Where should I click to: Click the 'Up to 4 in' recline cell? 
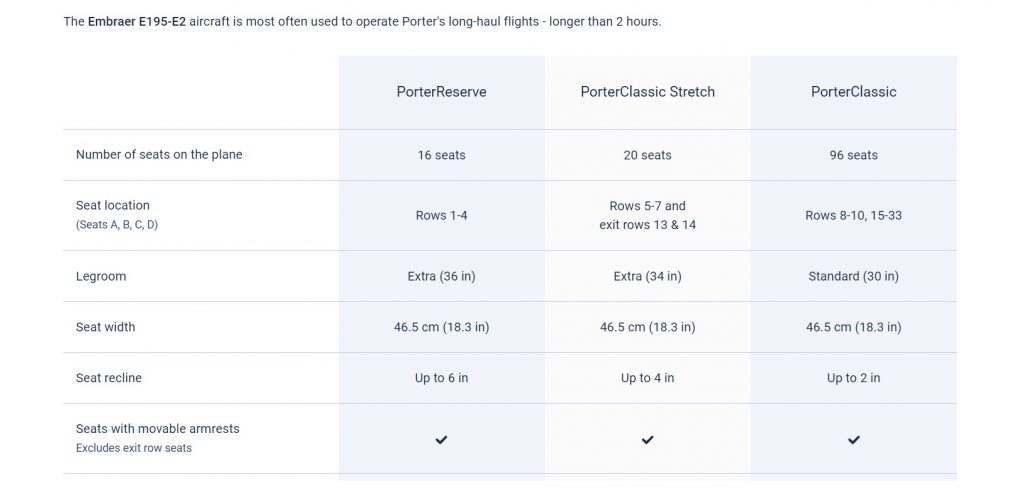click(647, 378)
